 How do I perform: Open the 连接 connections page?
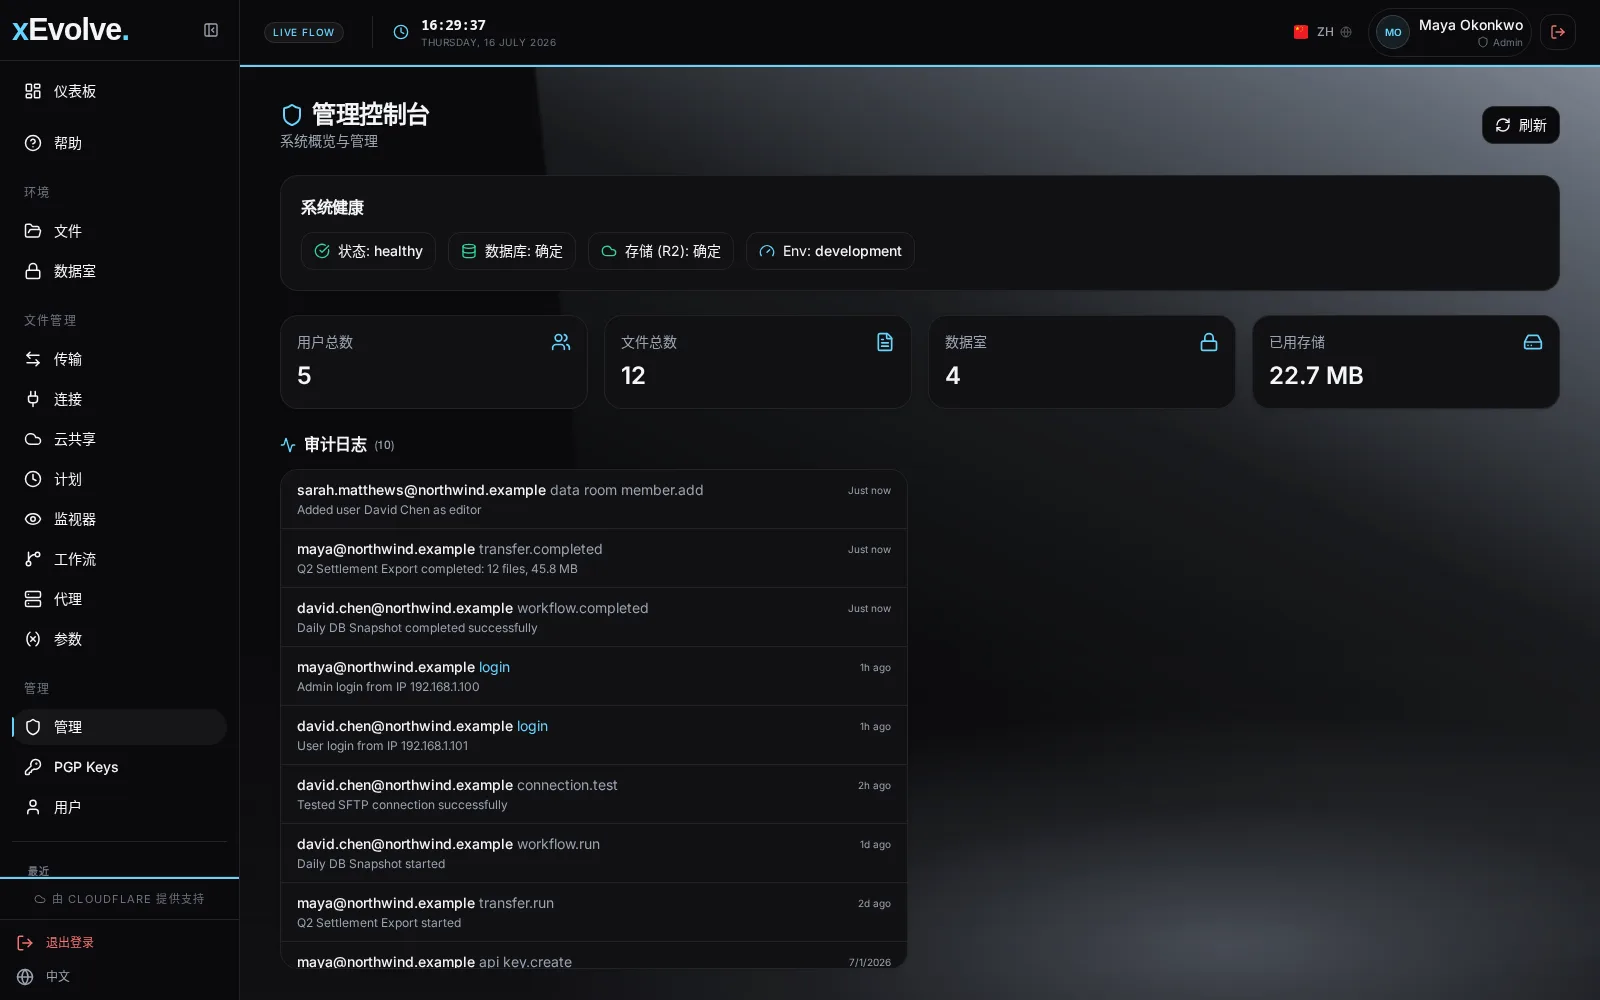(x=120, y=399)
